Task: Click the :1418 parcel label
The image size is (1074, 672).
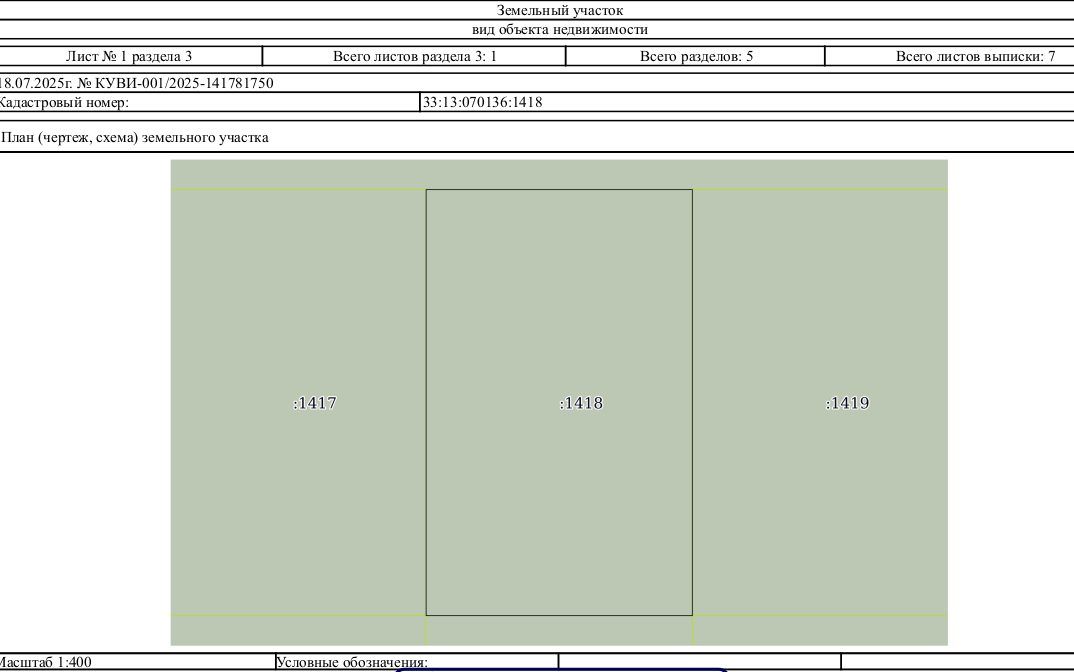Action: click(x=582, y=403)
